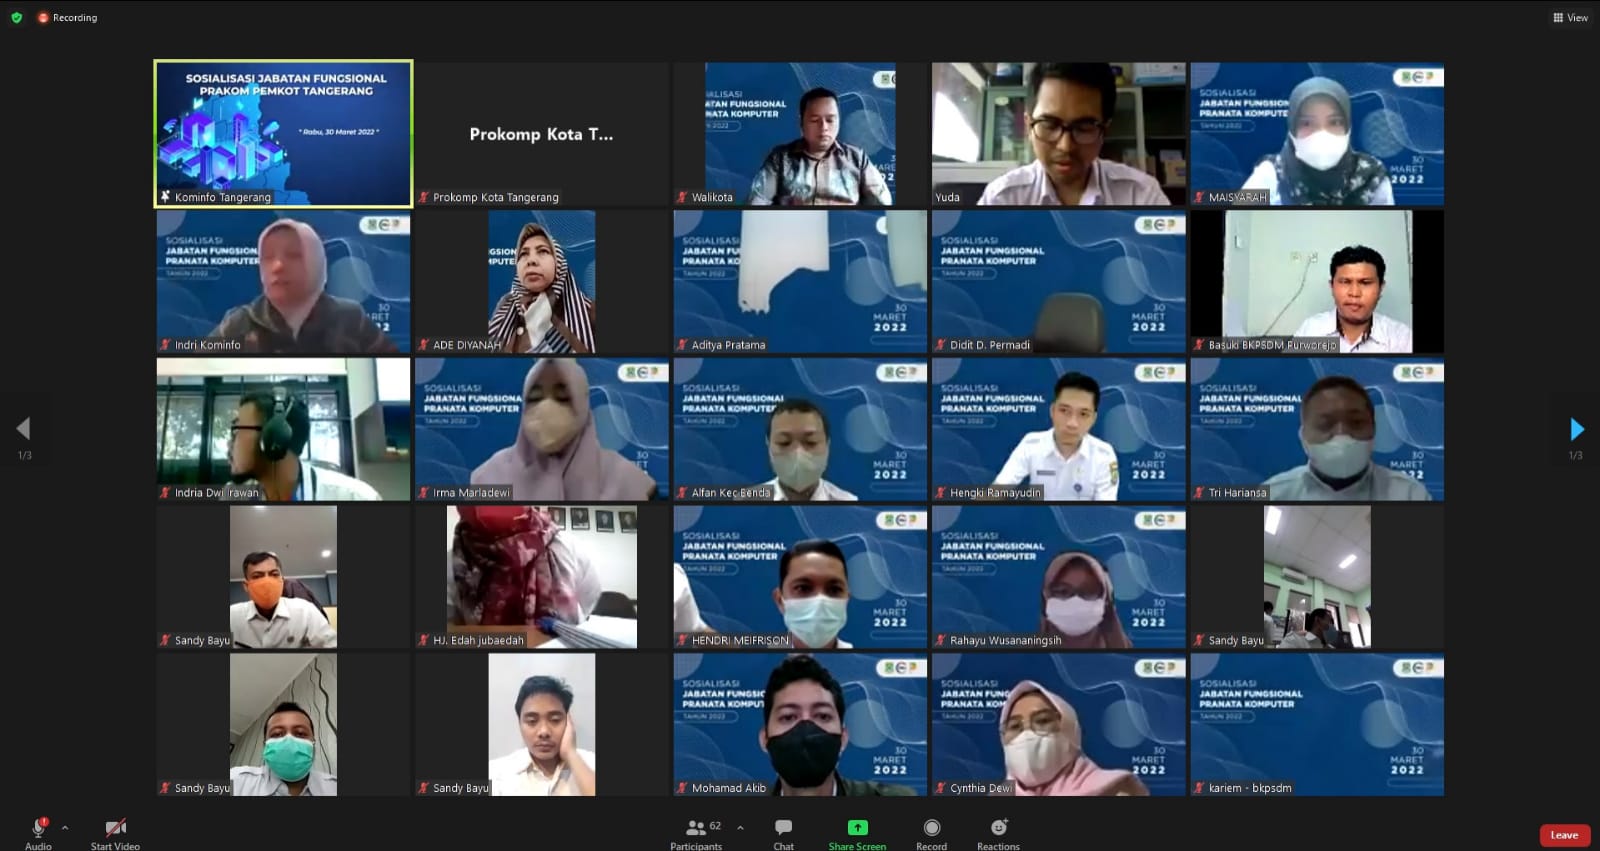Click the Walikota participant video
The width and height of the screenshot is (1600, 851).
800,133
